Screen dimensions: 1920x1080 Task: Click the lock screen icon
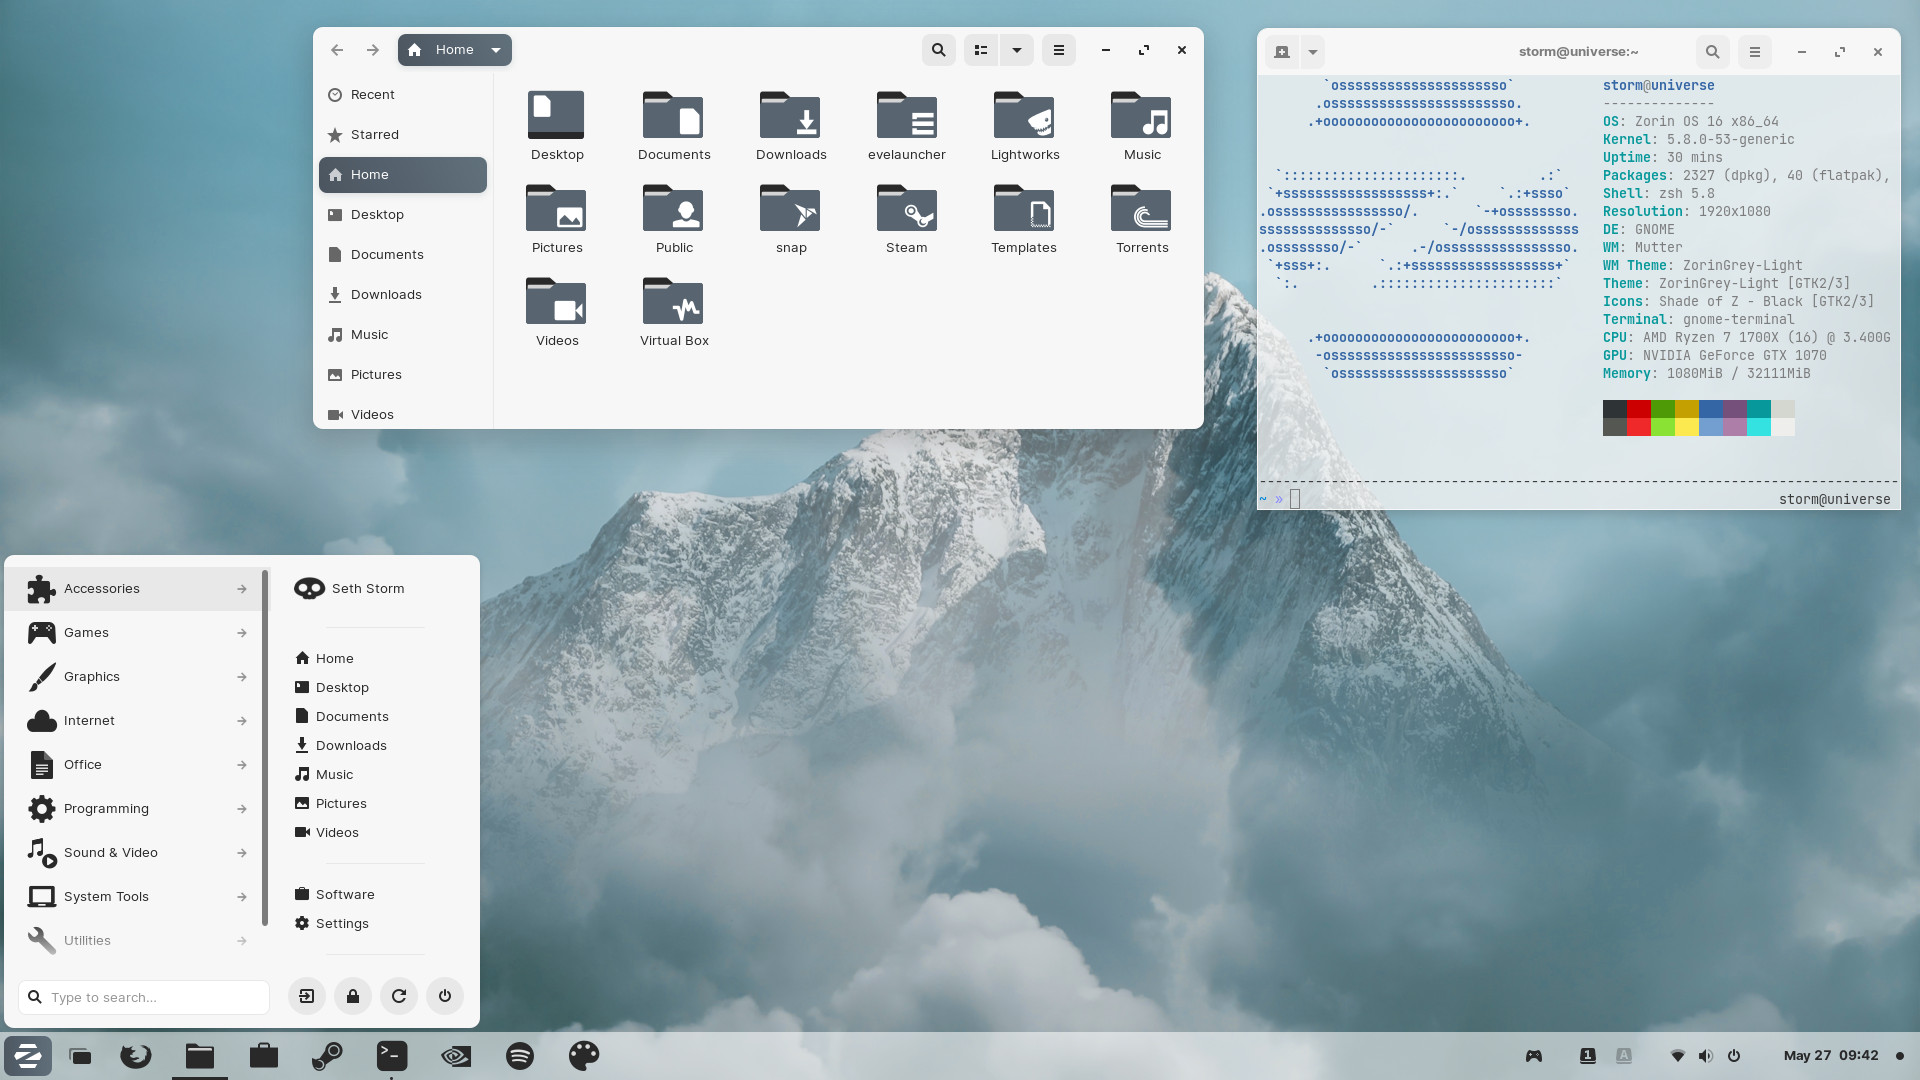tap(353, 996)
